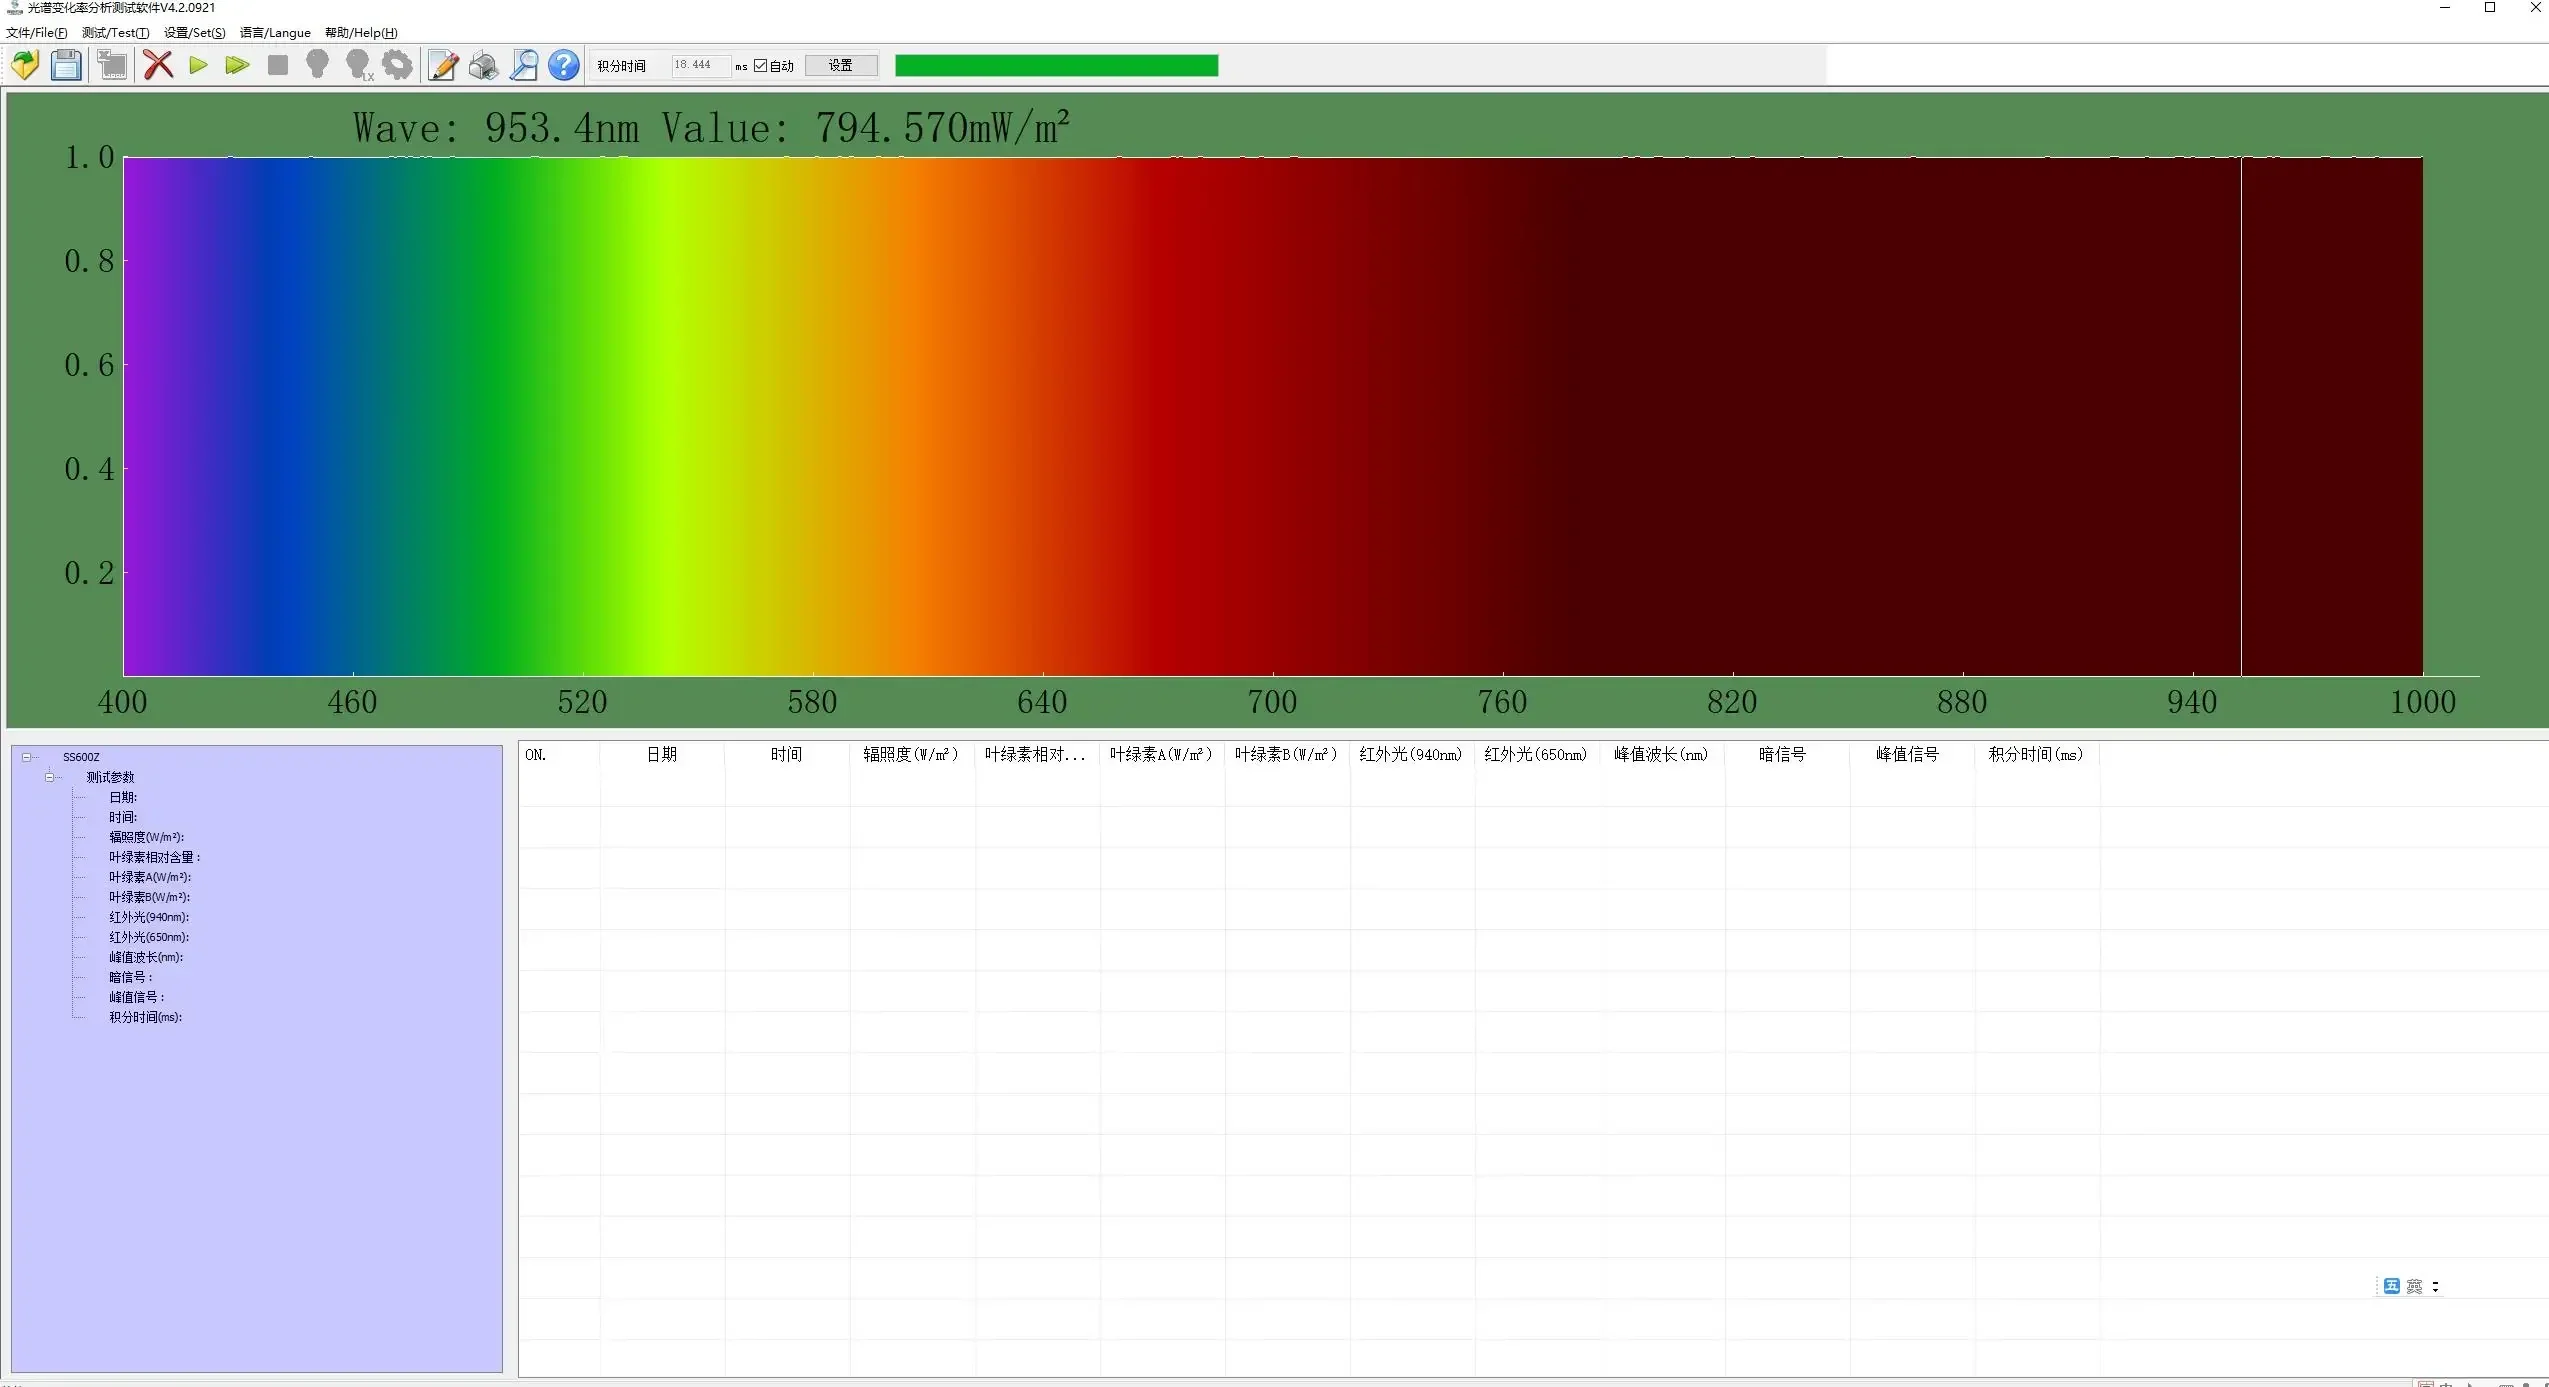2549x1387 pixels.
Task: Open the 文件/File menu
Action: tap(37, 32)
